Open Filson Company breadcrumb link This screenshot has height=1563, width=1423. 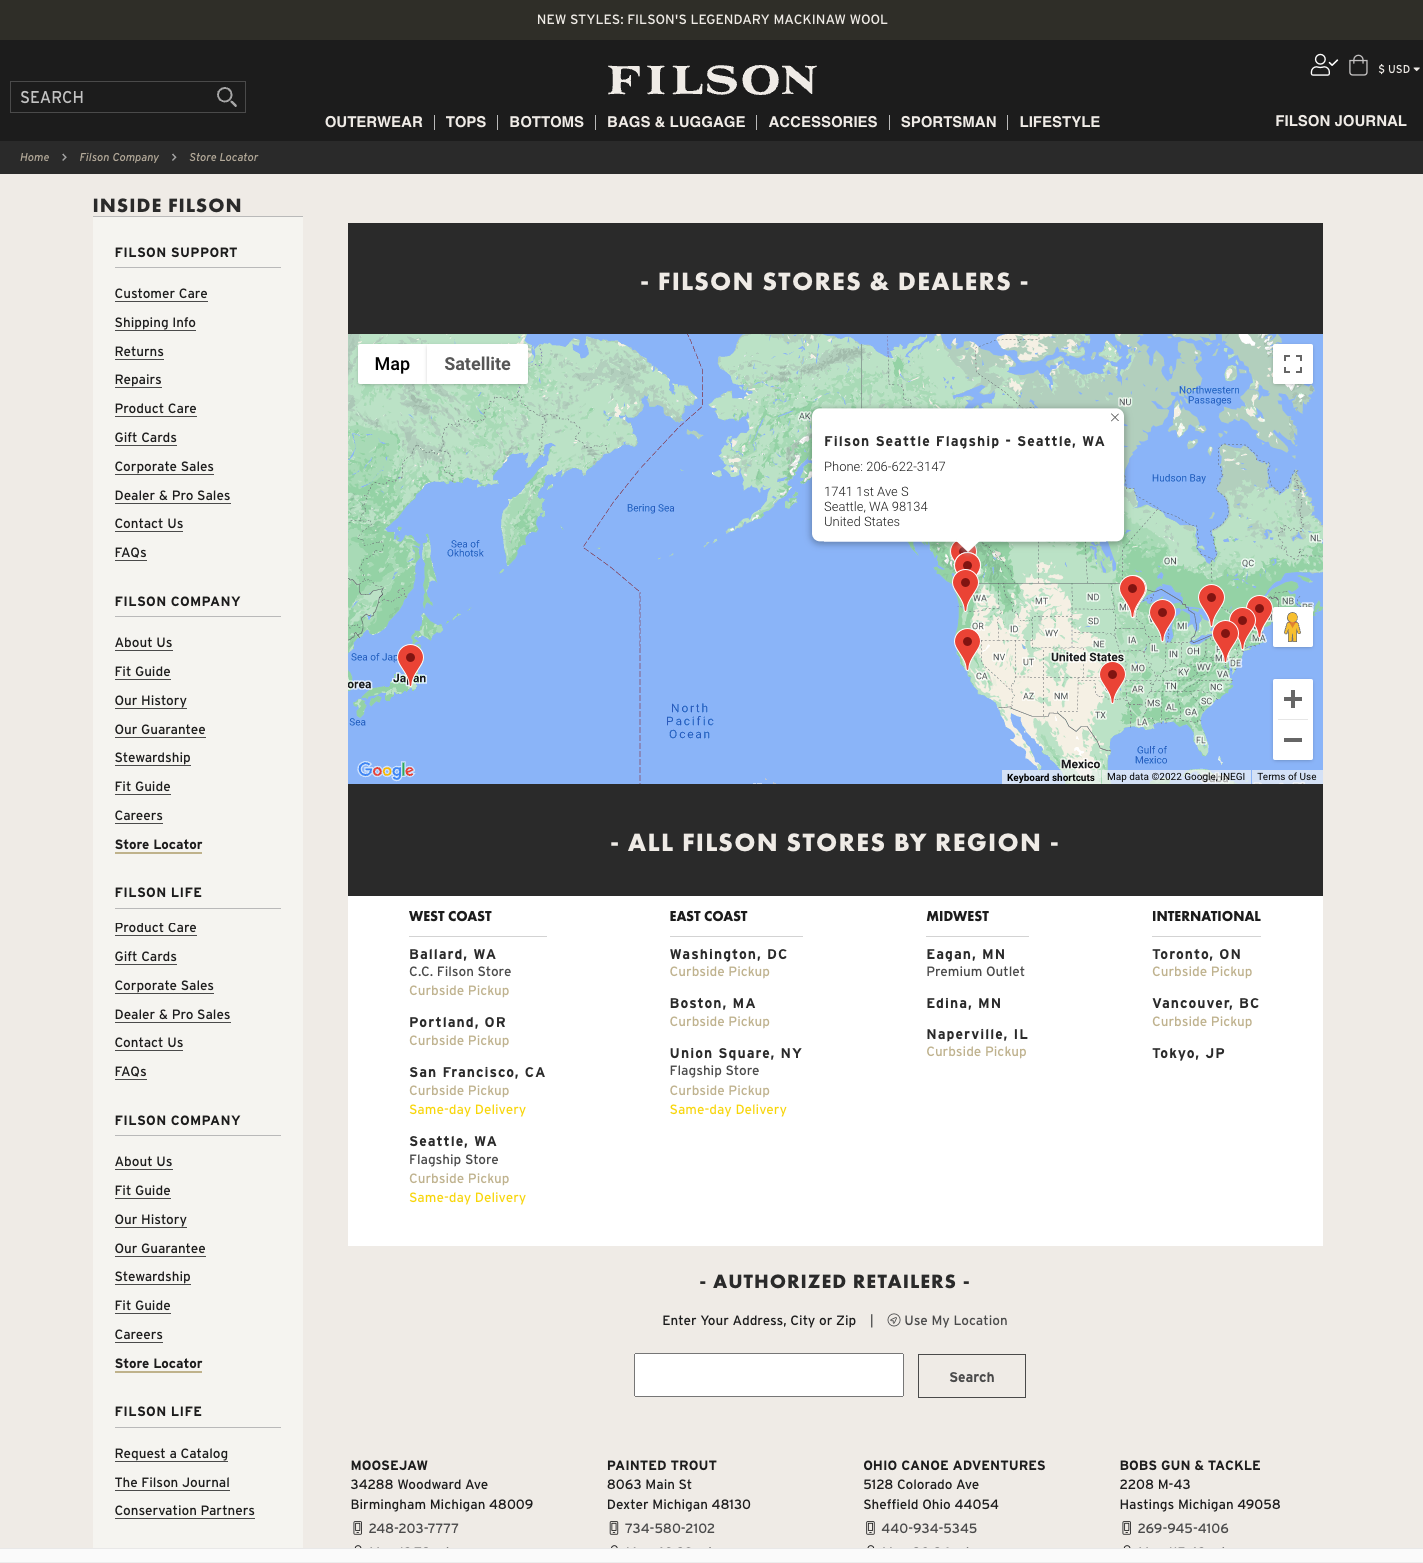119,157
